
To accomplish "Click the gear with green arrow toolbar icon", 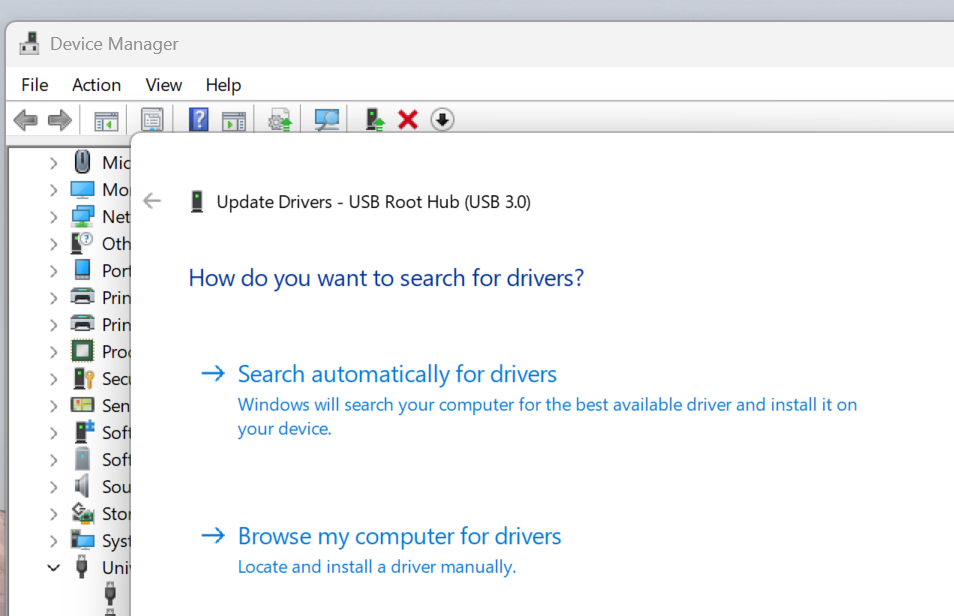I will [x=280, y=121].
